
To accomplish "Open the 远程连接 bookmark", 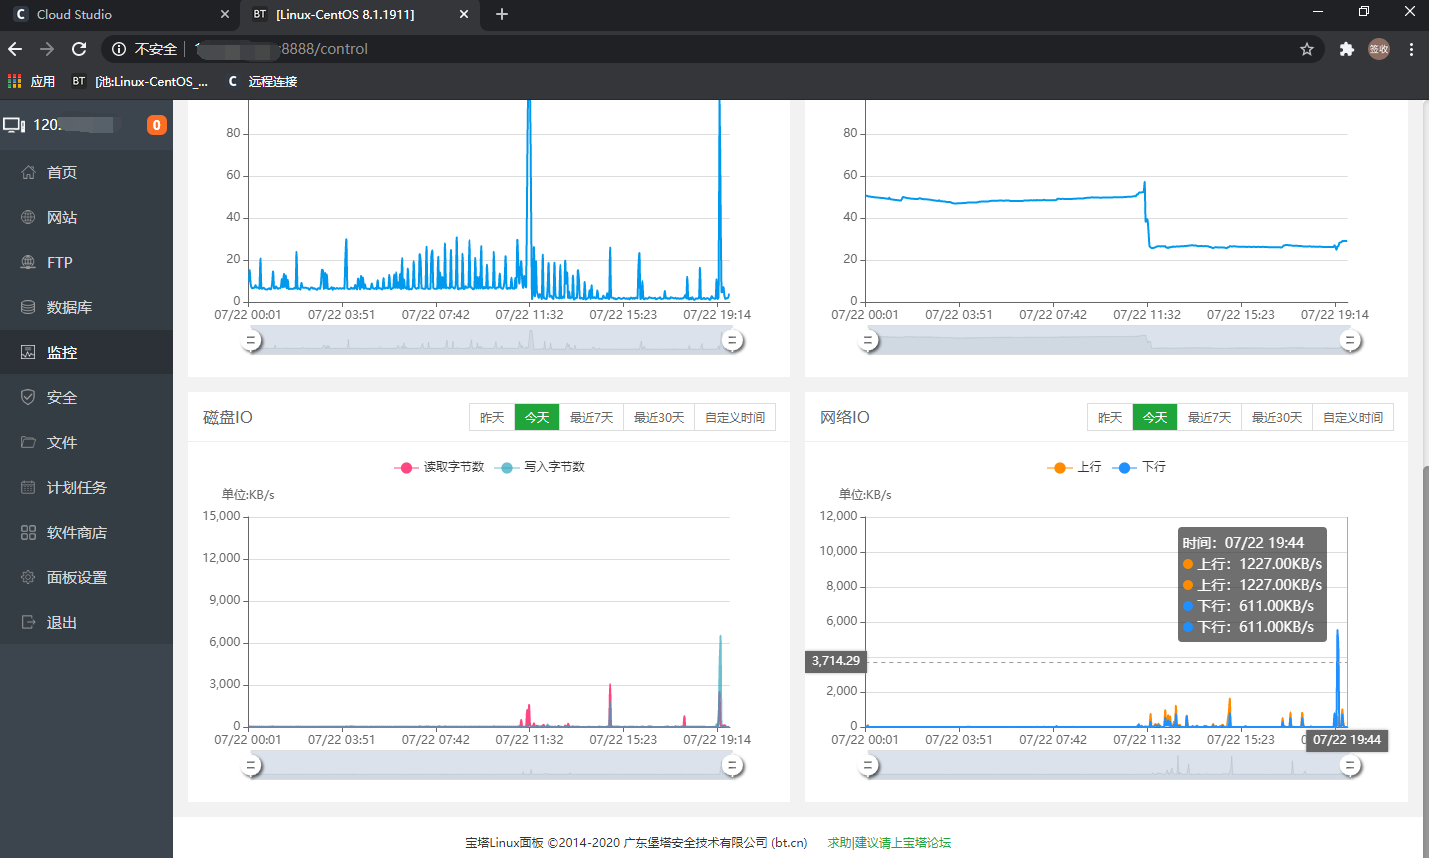I will click(x=262, y=81).
